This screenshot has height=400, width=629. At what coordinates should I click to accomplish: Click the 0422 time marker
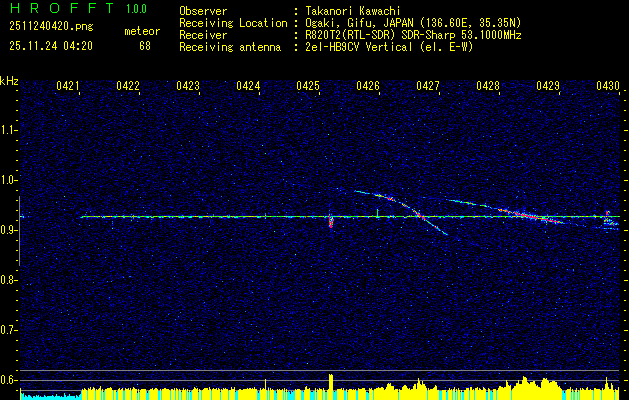coord(128,85)
